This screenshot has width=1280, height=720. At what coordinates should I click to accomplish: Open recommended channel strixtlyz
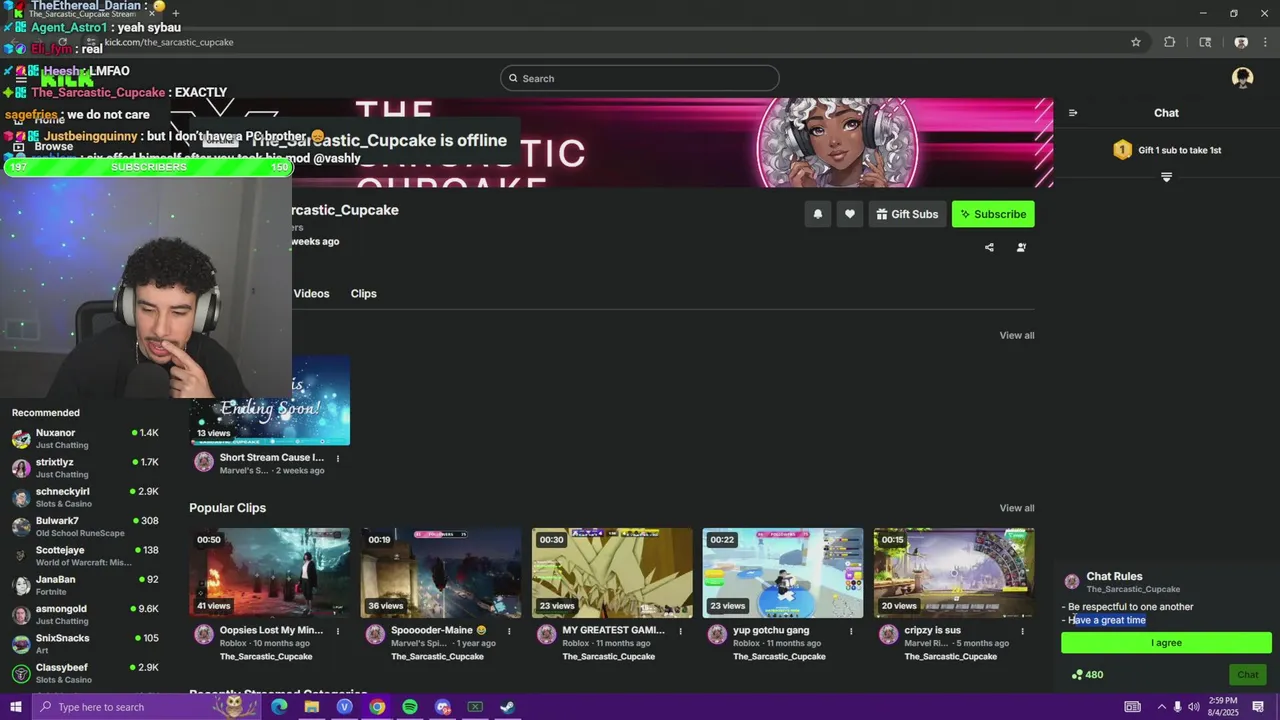coord(85,468)
